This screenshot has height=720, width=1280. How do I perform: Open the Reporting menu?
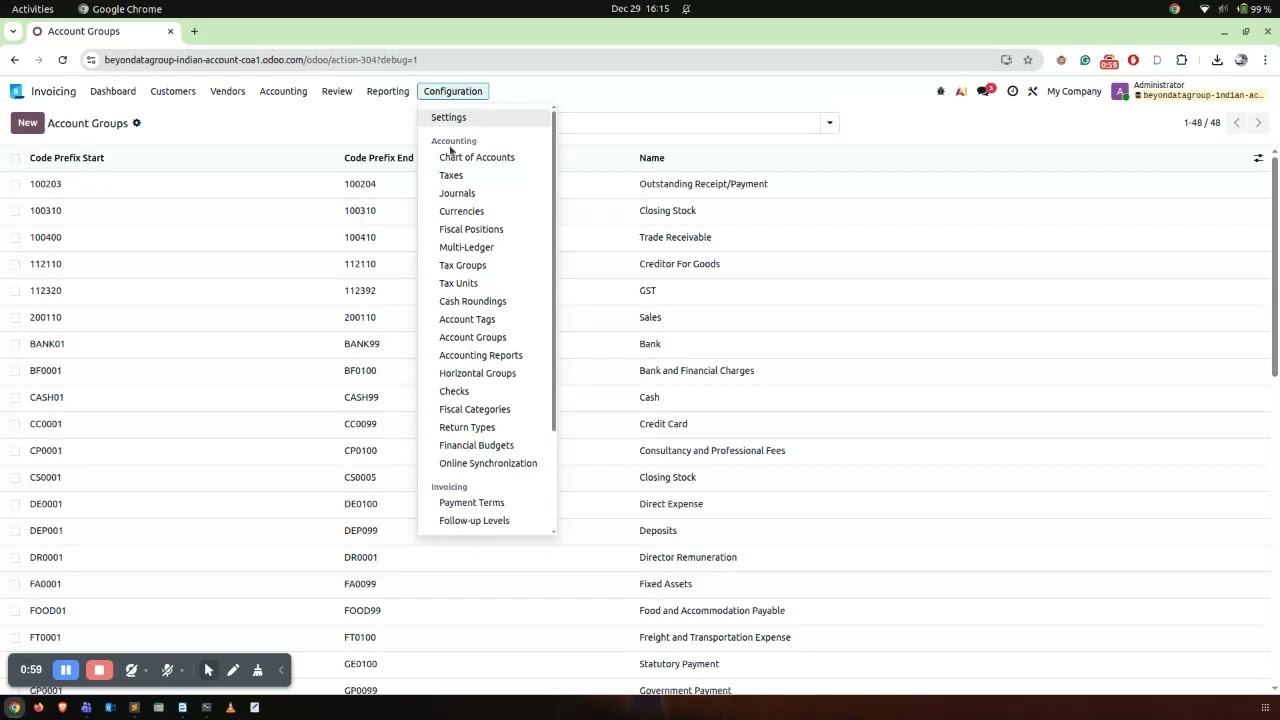pyautogui.click(x=387, y=91)
